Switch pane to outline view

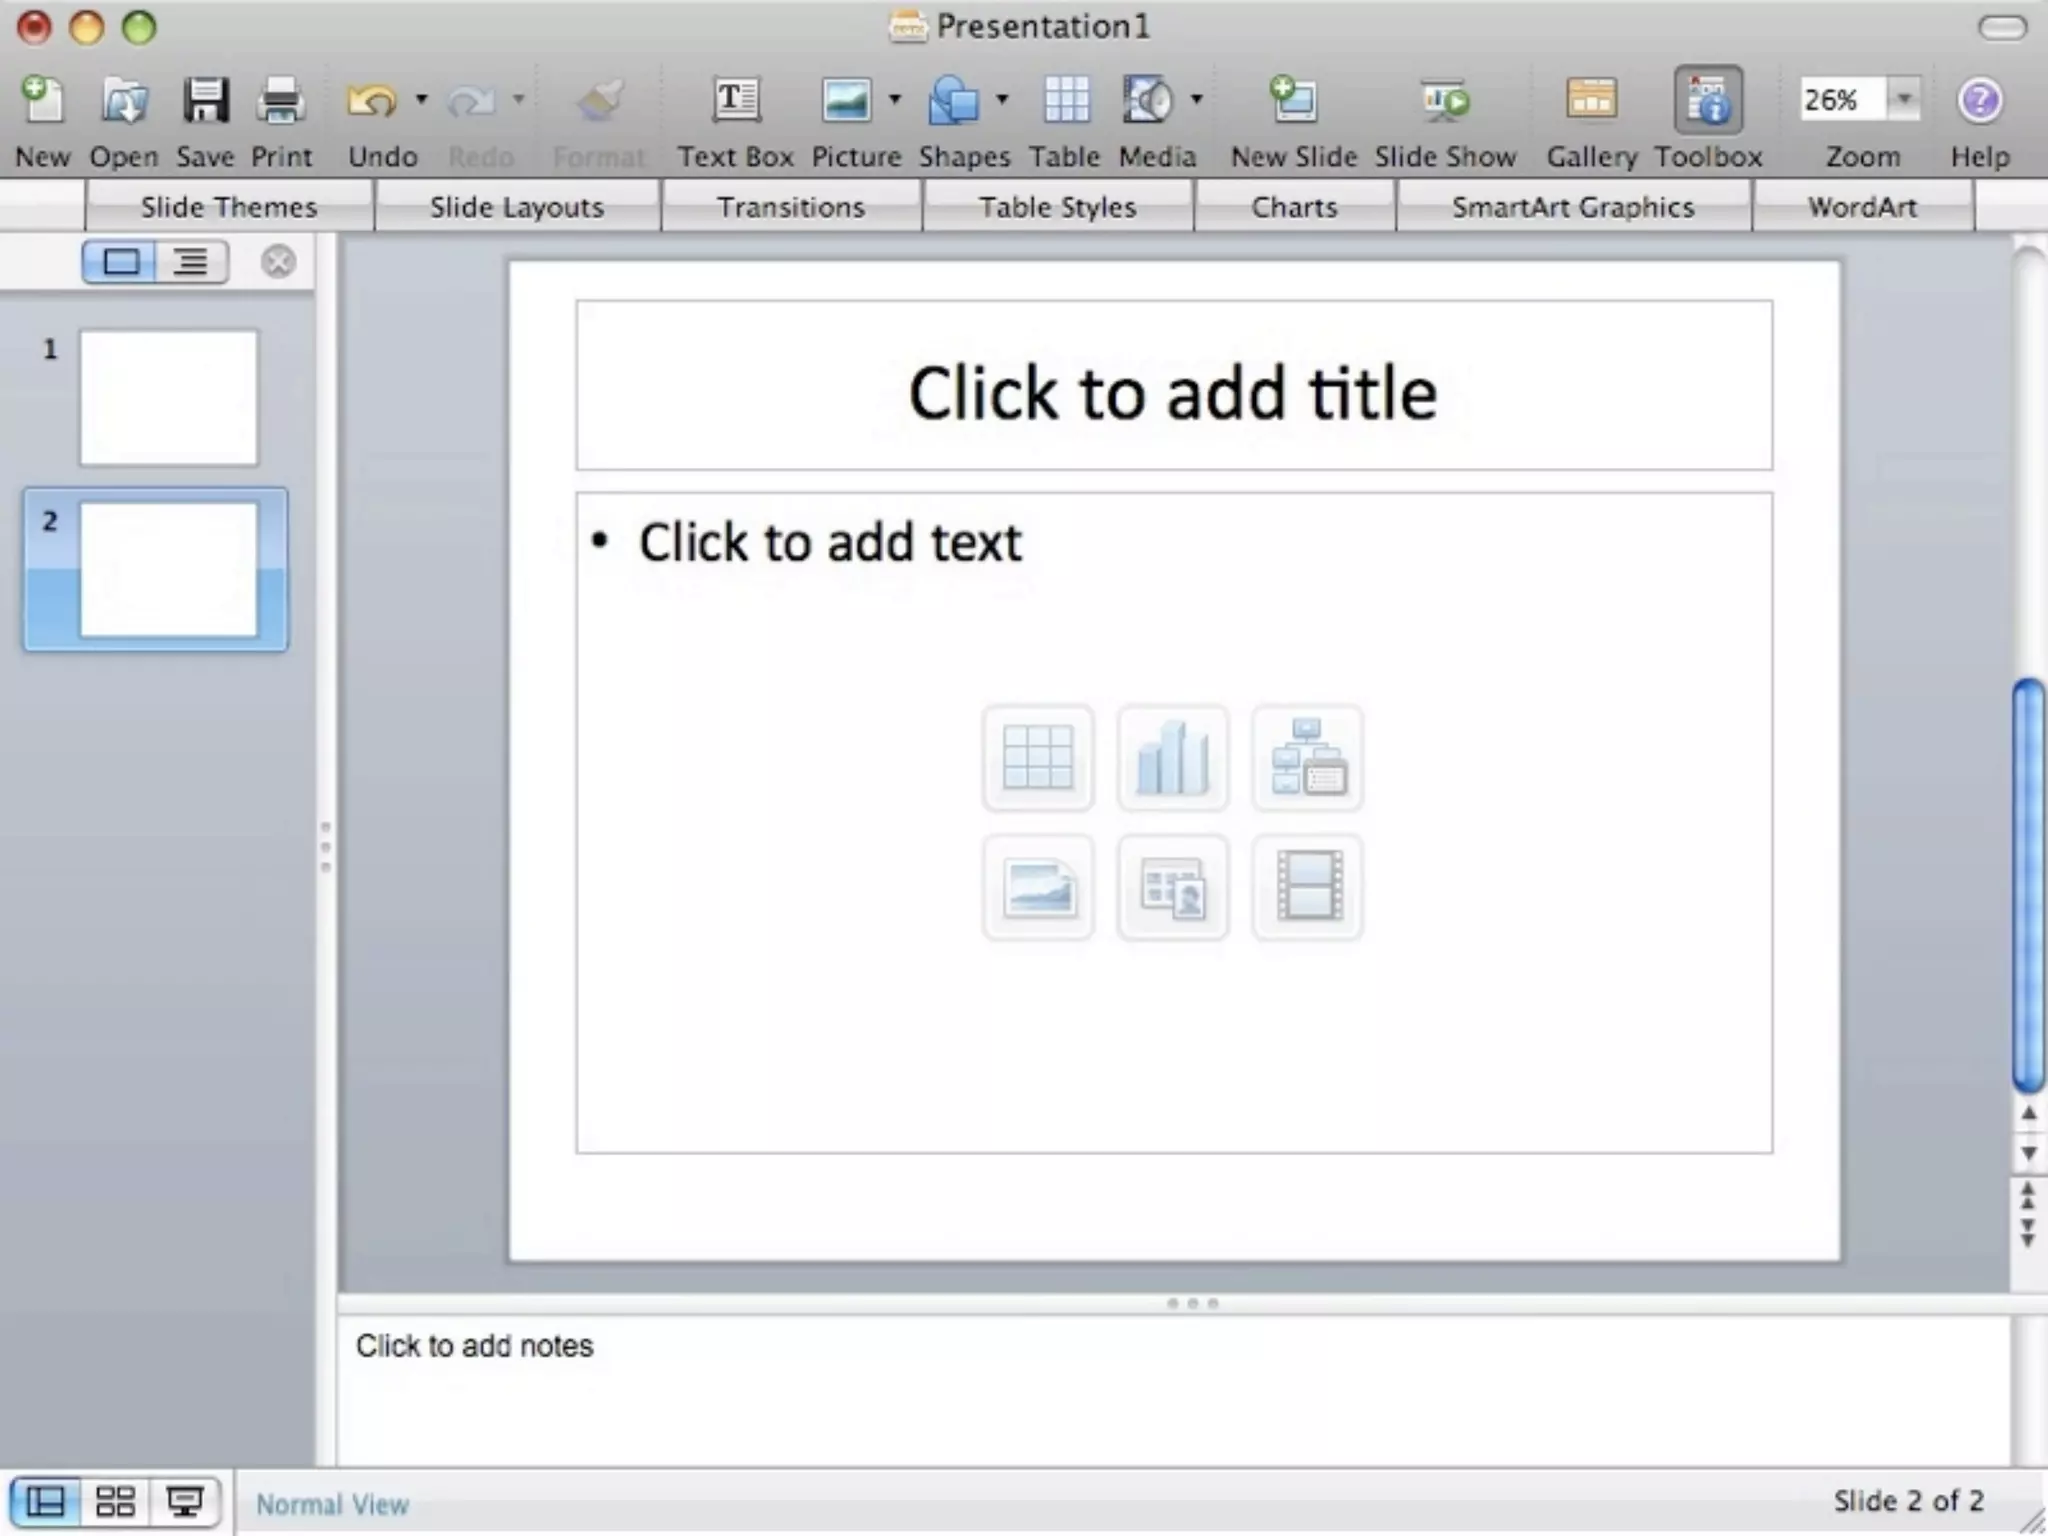click(191, 263)
